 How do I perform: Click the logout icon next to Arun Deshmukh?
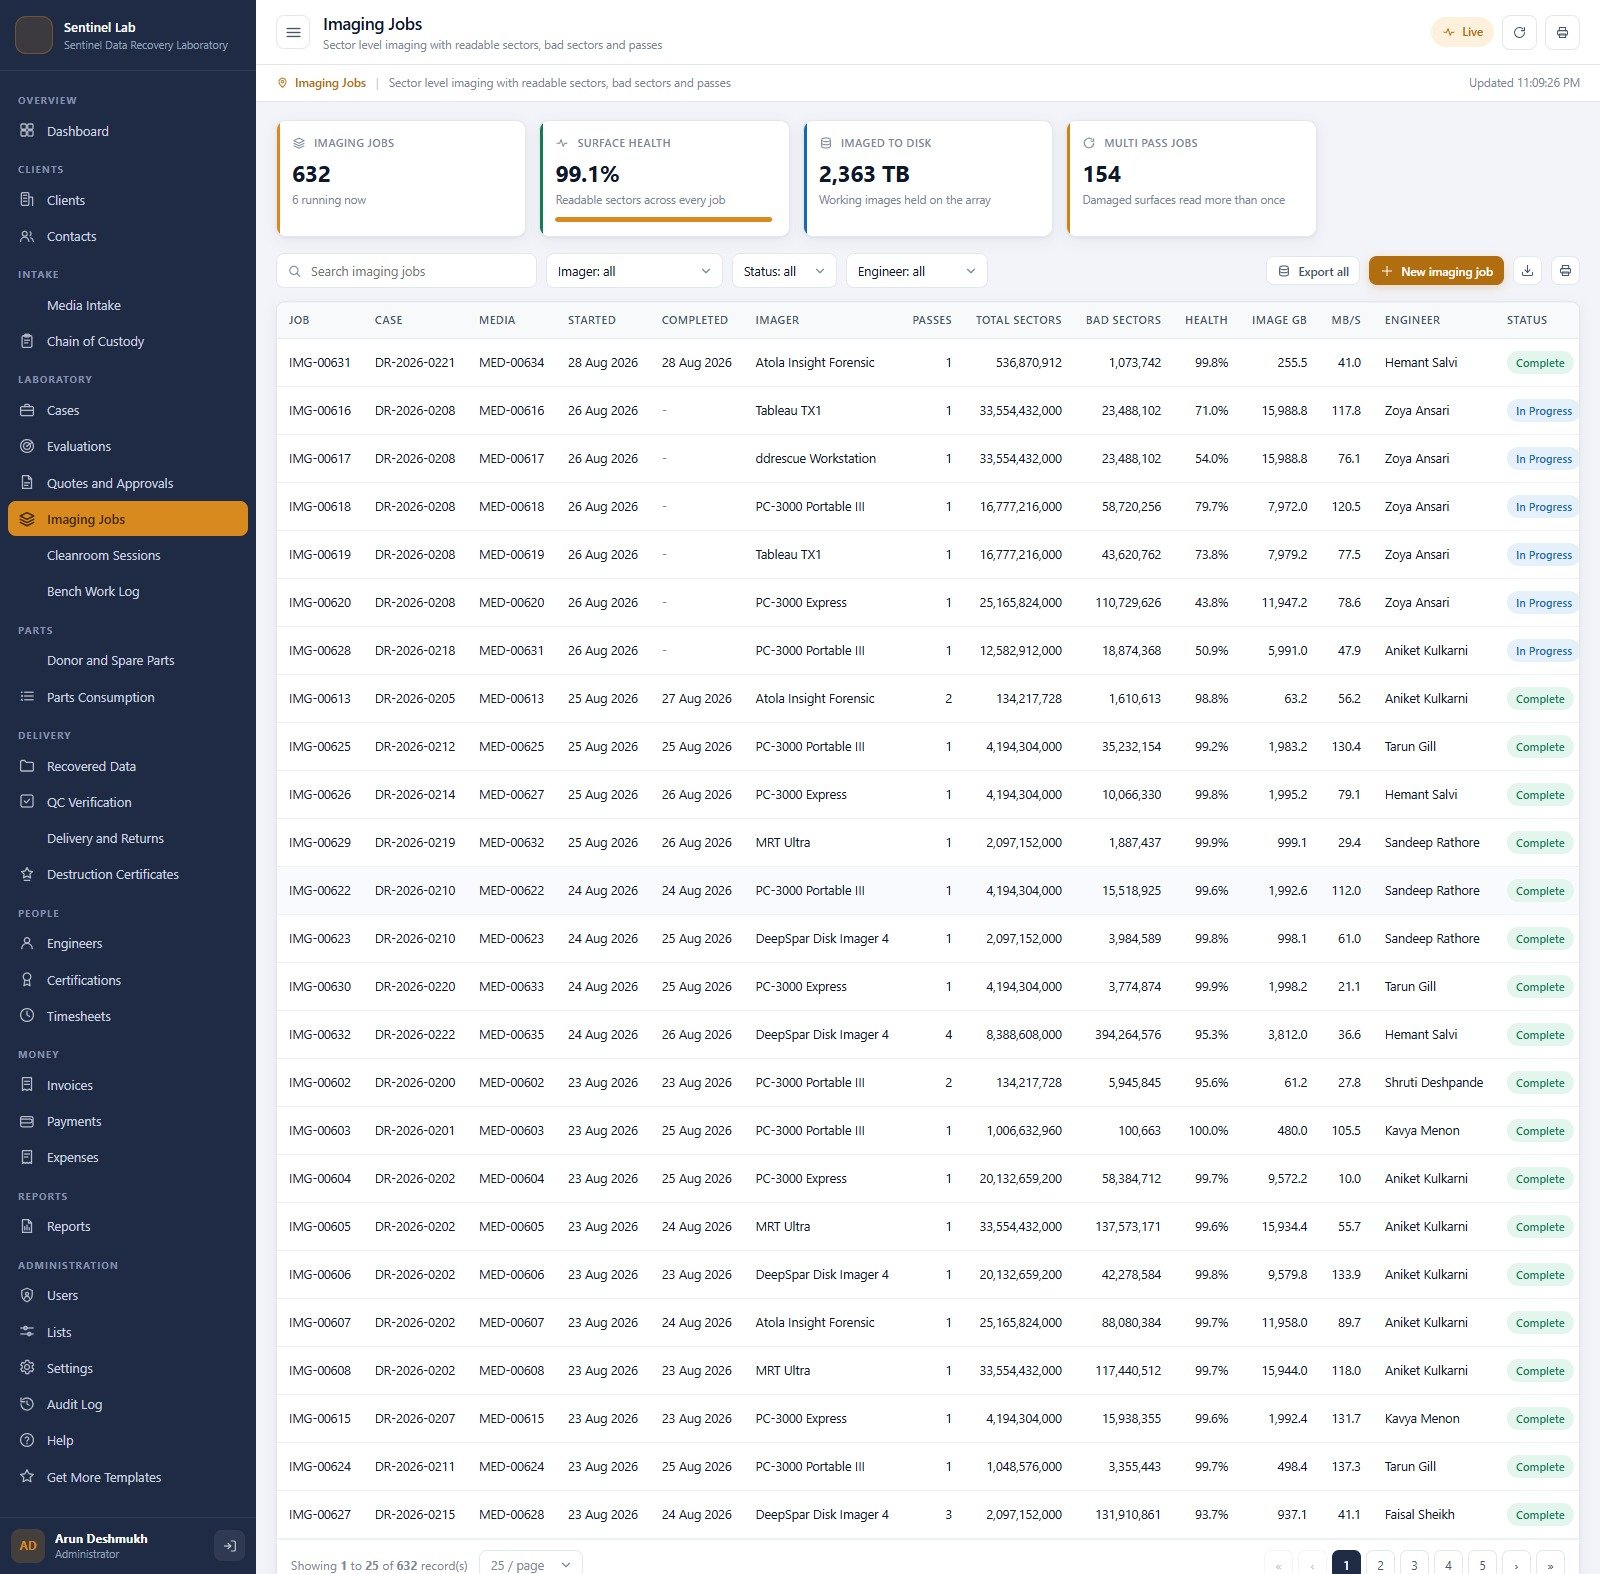click(x=230, y=1545)
